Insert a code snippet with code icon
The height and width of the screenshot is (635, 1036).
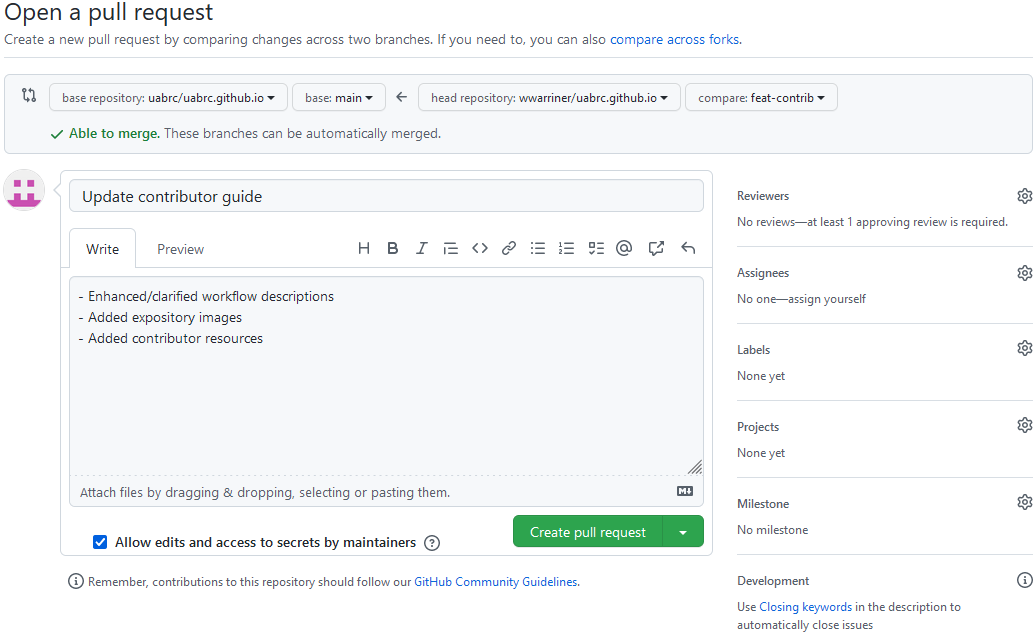click(x=480, y=249)
